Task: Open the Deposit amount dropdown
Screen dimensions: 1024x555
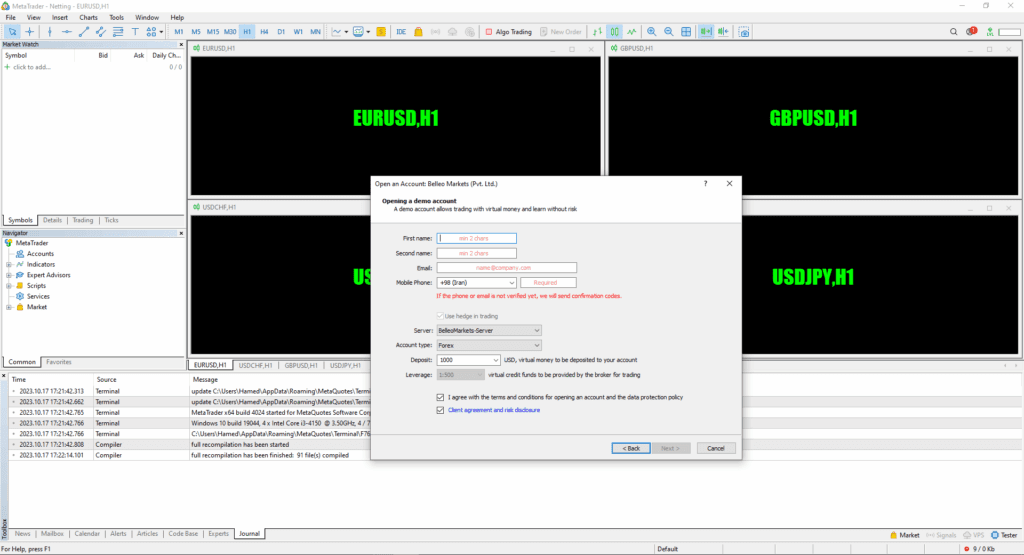Action: 496,360
